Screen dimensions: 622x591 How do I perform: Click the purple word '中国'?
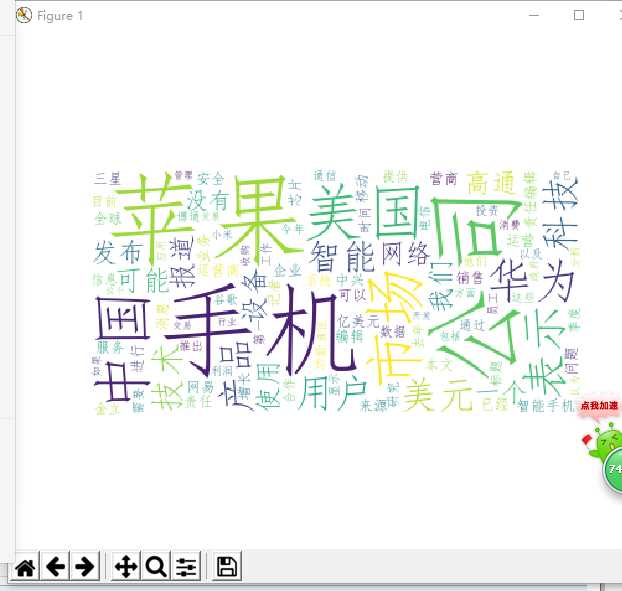click(x=122, y=348)
